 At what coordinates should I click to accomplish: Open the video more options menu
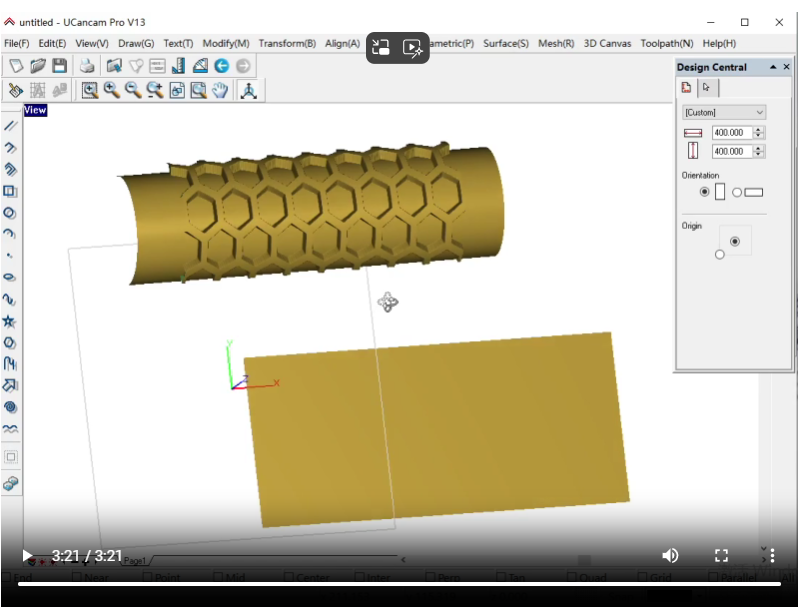coord(772,556)
